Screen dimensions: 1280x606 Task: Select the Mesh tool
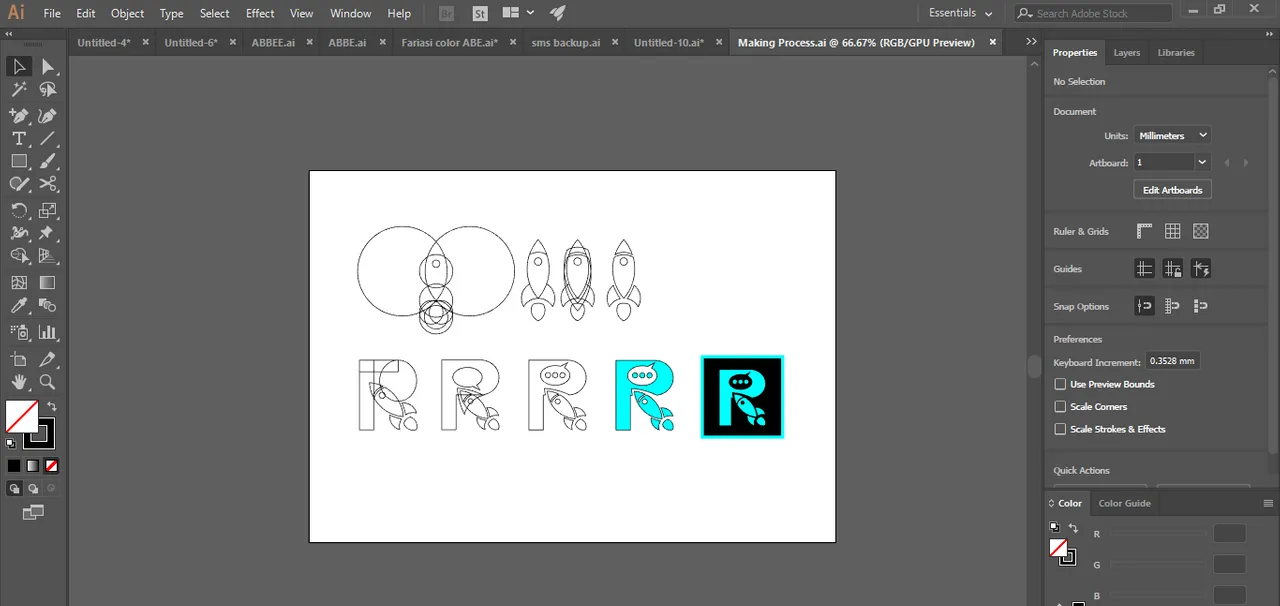19,283
